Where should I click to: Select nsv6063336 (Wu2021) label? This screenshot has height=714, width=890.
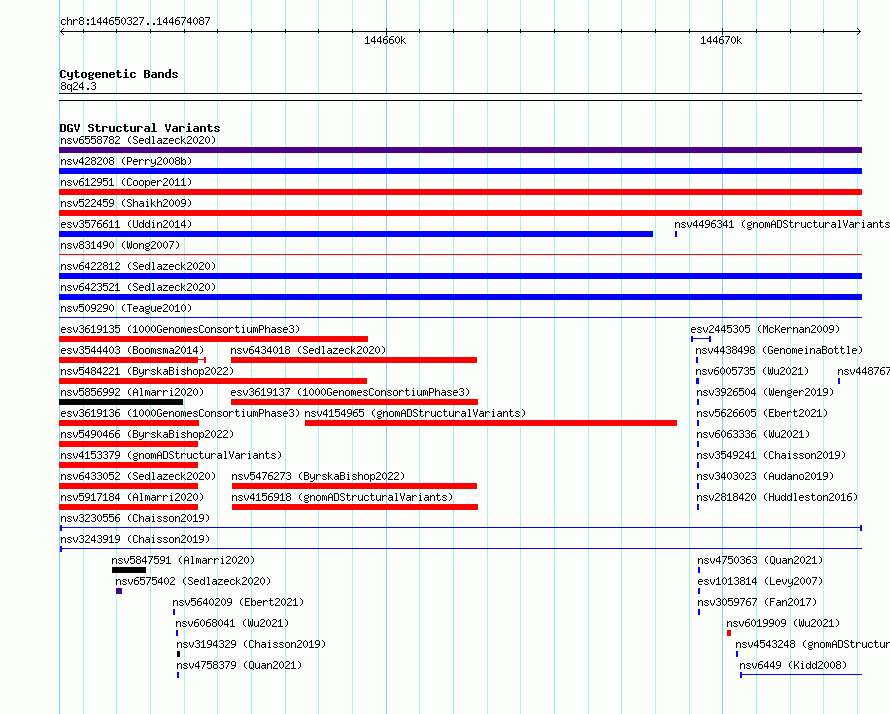point(753,434)
